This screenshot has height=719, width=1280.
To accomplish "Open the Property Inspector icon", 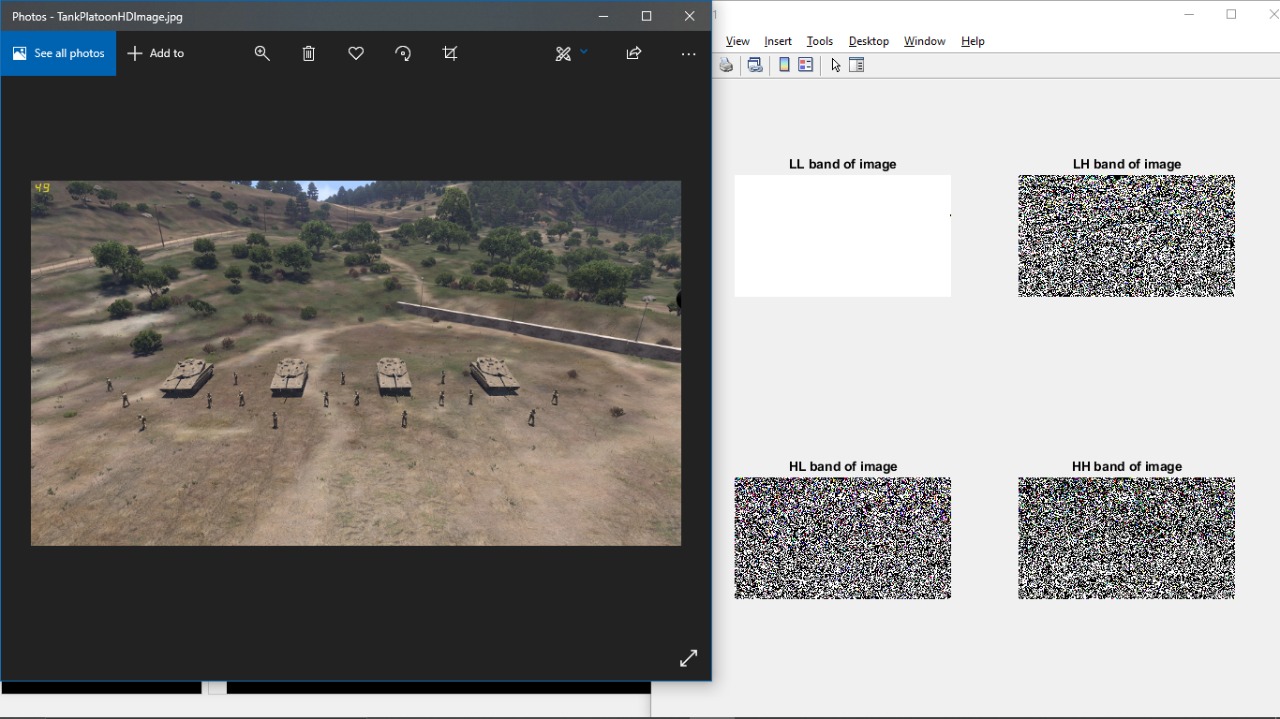I will pos(857,65).
